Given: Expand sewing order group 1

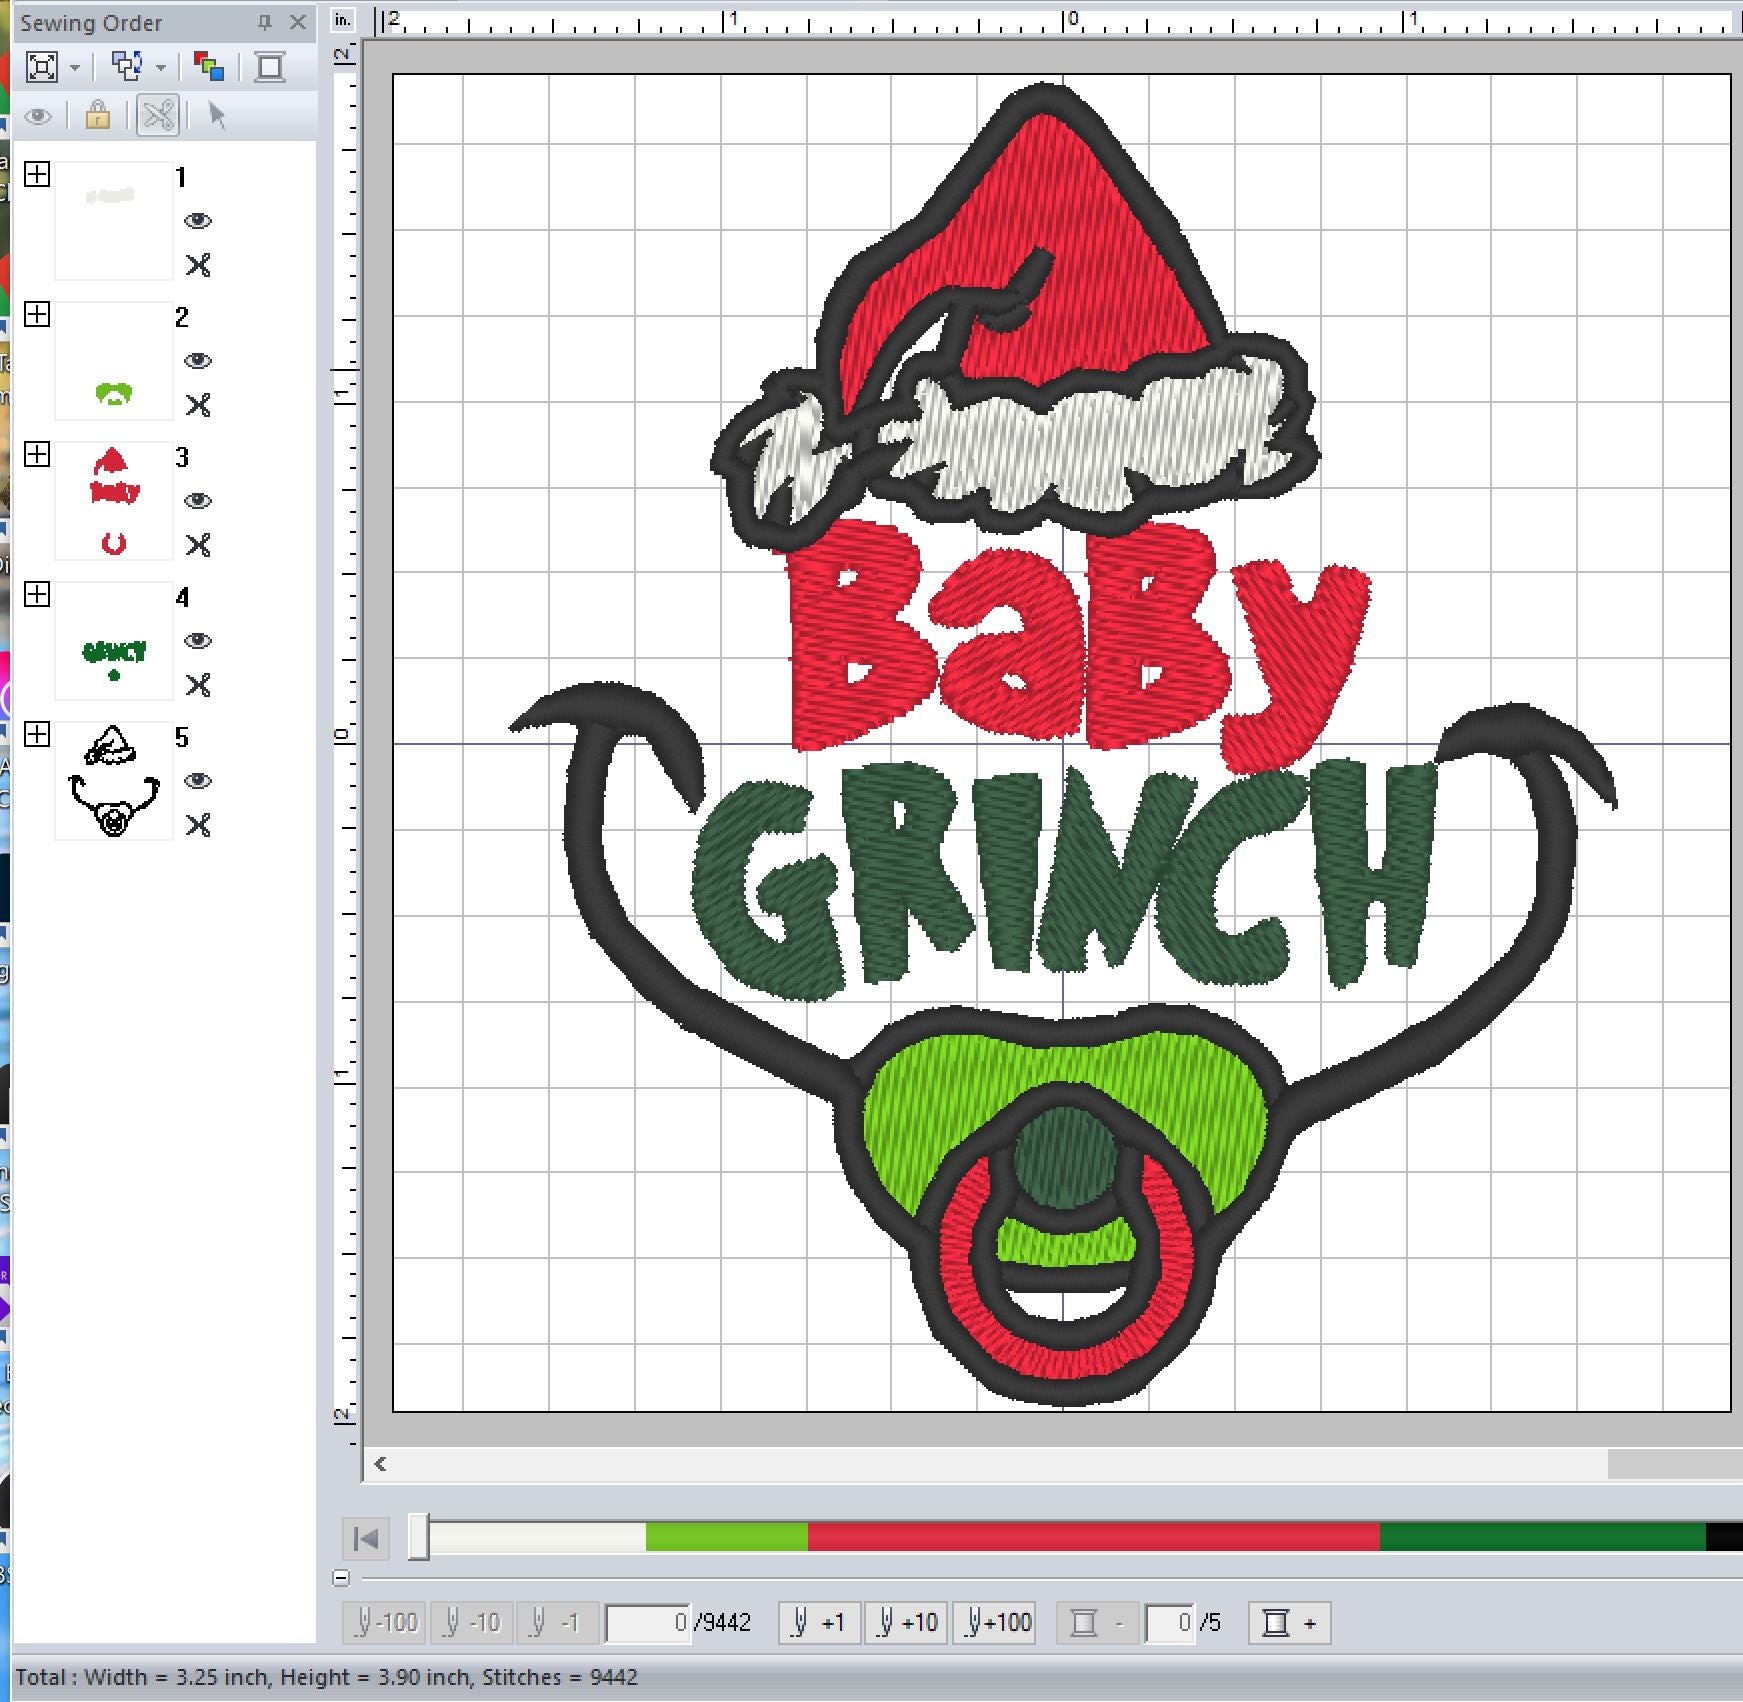Looking at the screenshot, I should [x=37, y=174].
